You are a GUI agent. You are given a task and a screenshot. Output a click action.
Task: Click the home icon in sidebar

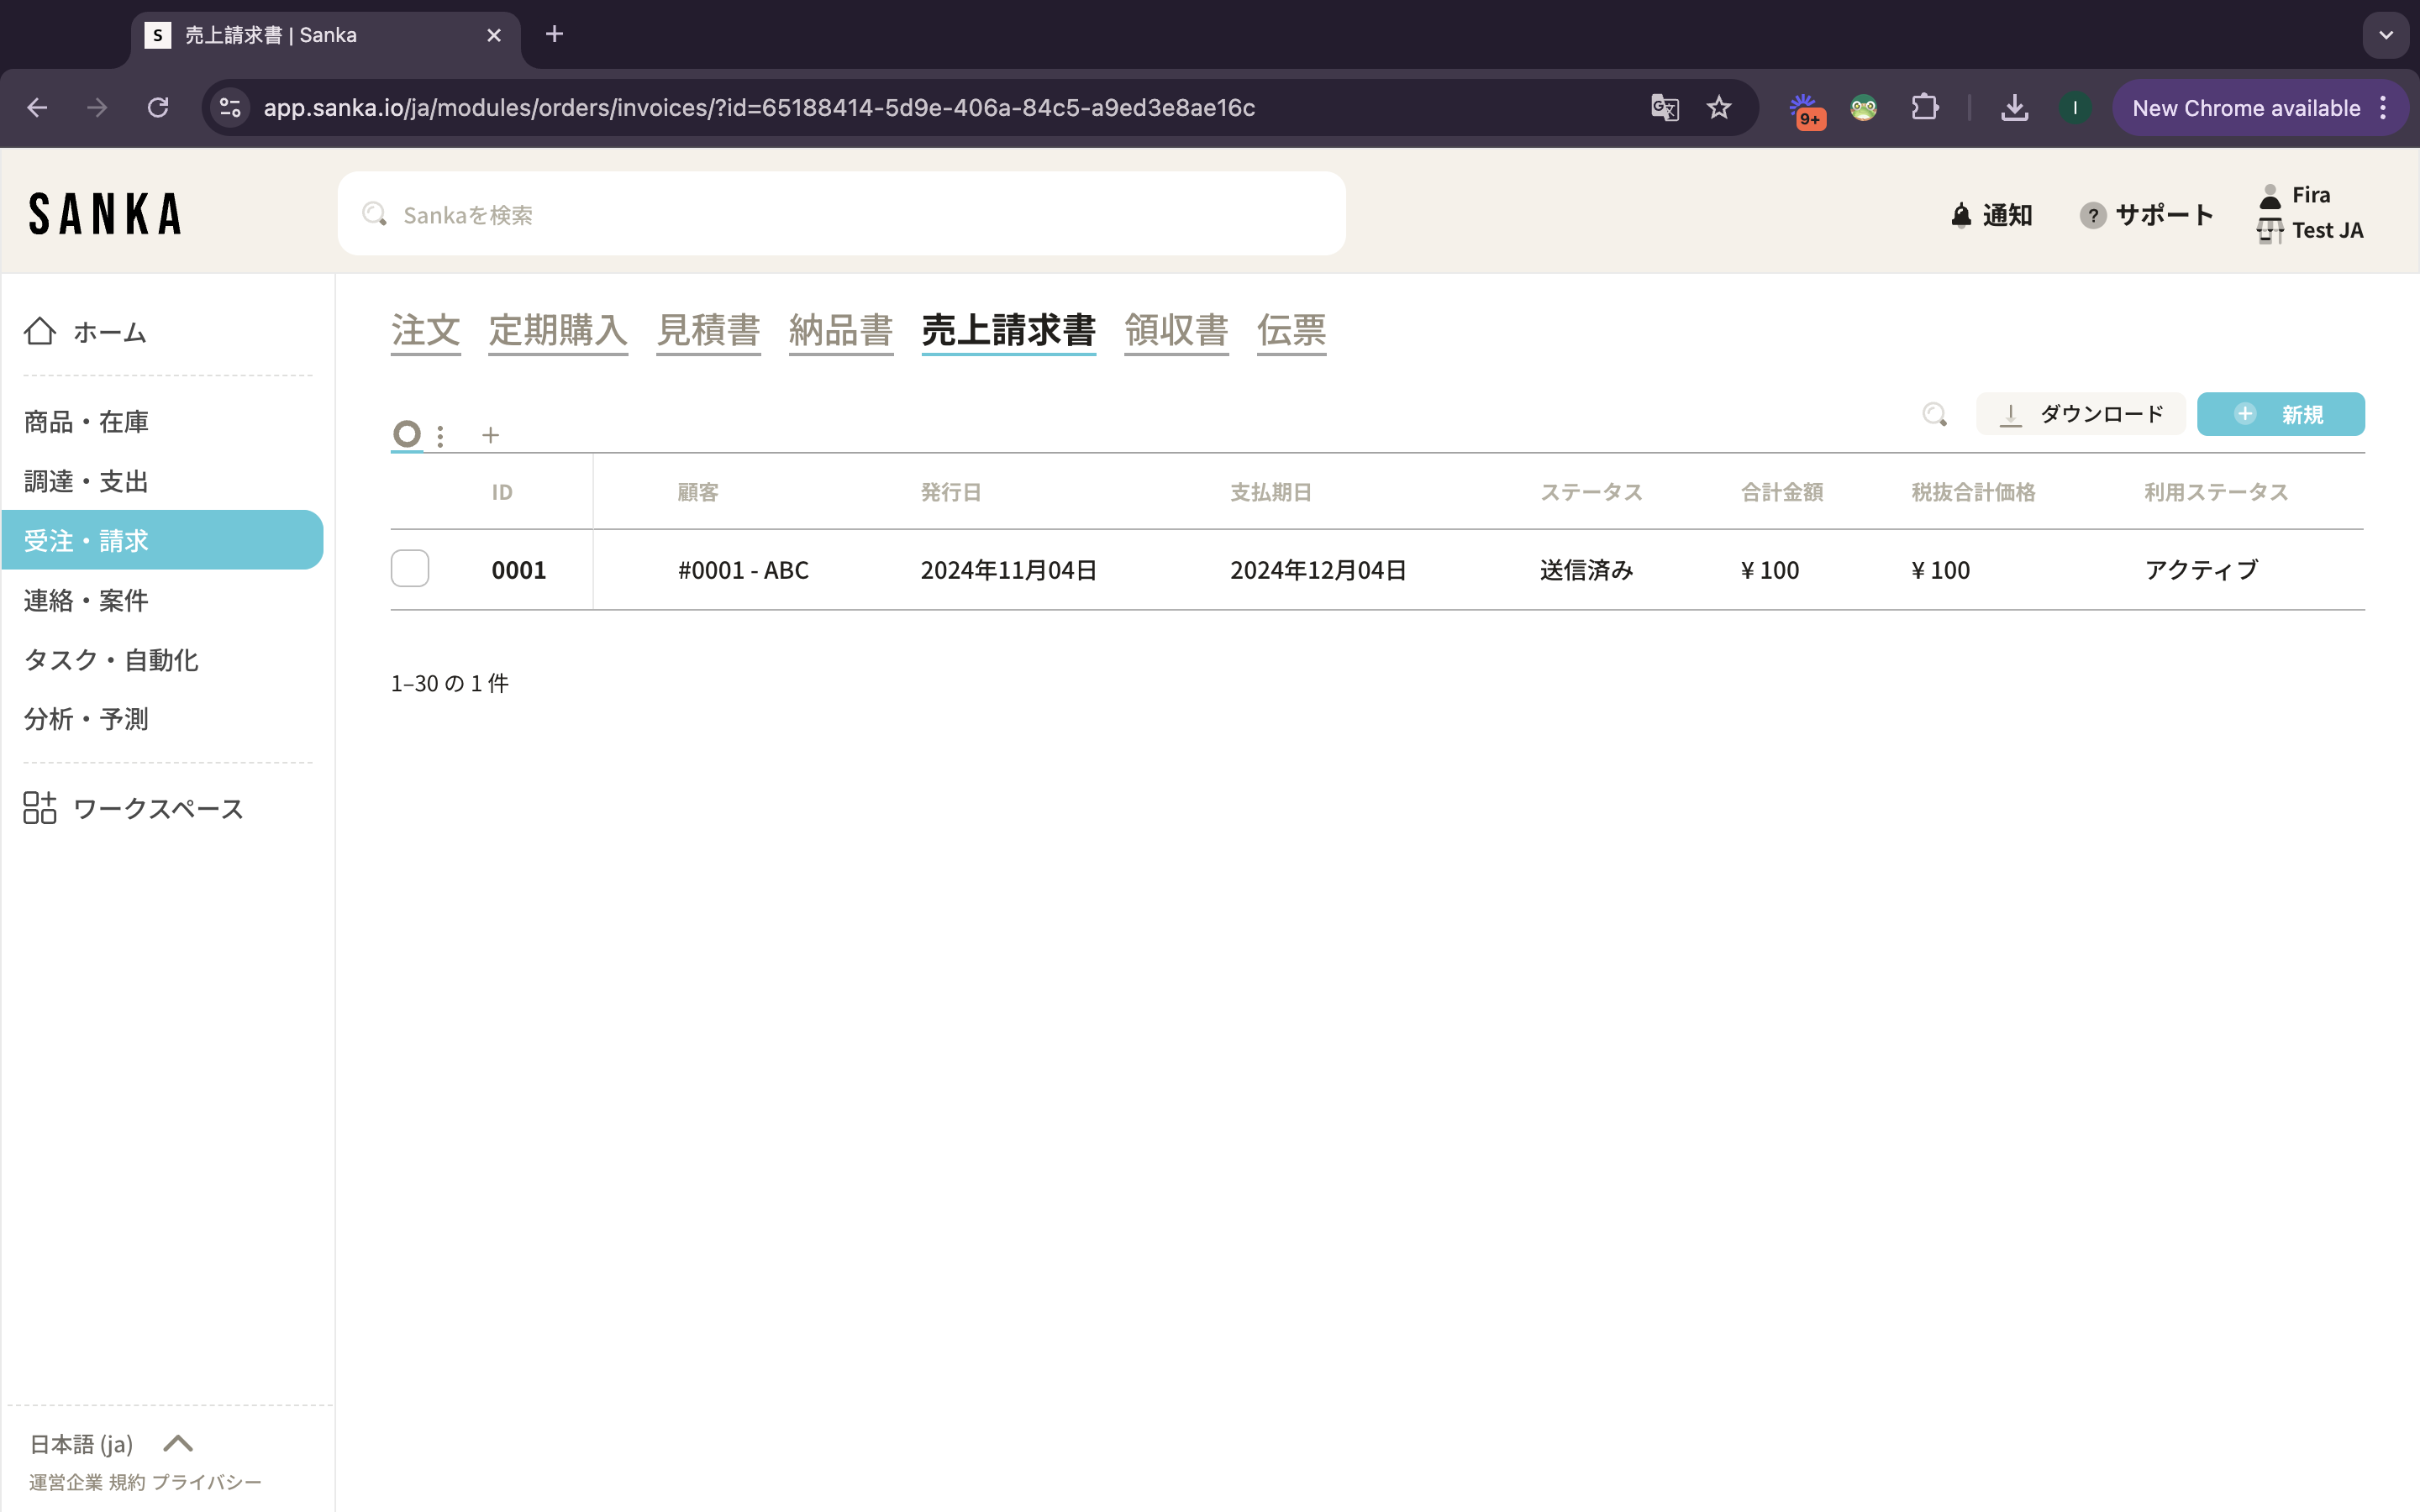40,331
